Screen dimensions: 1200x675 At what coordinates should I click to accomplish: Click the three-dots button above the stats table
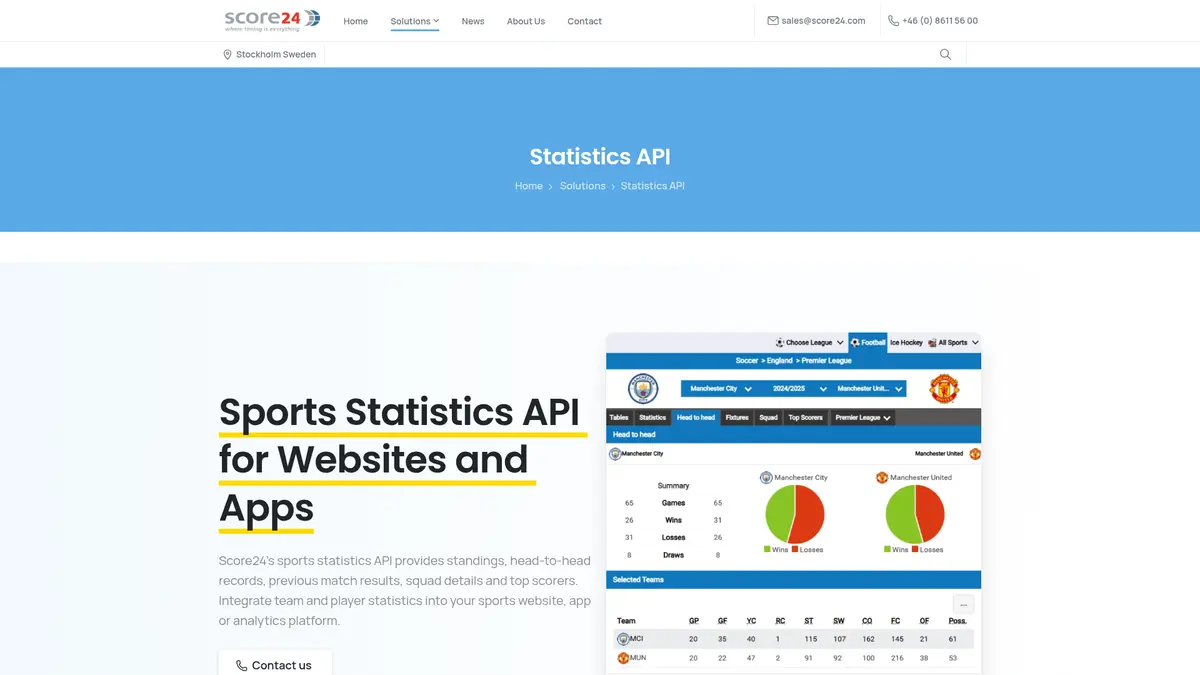click(x=963, y=604)
